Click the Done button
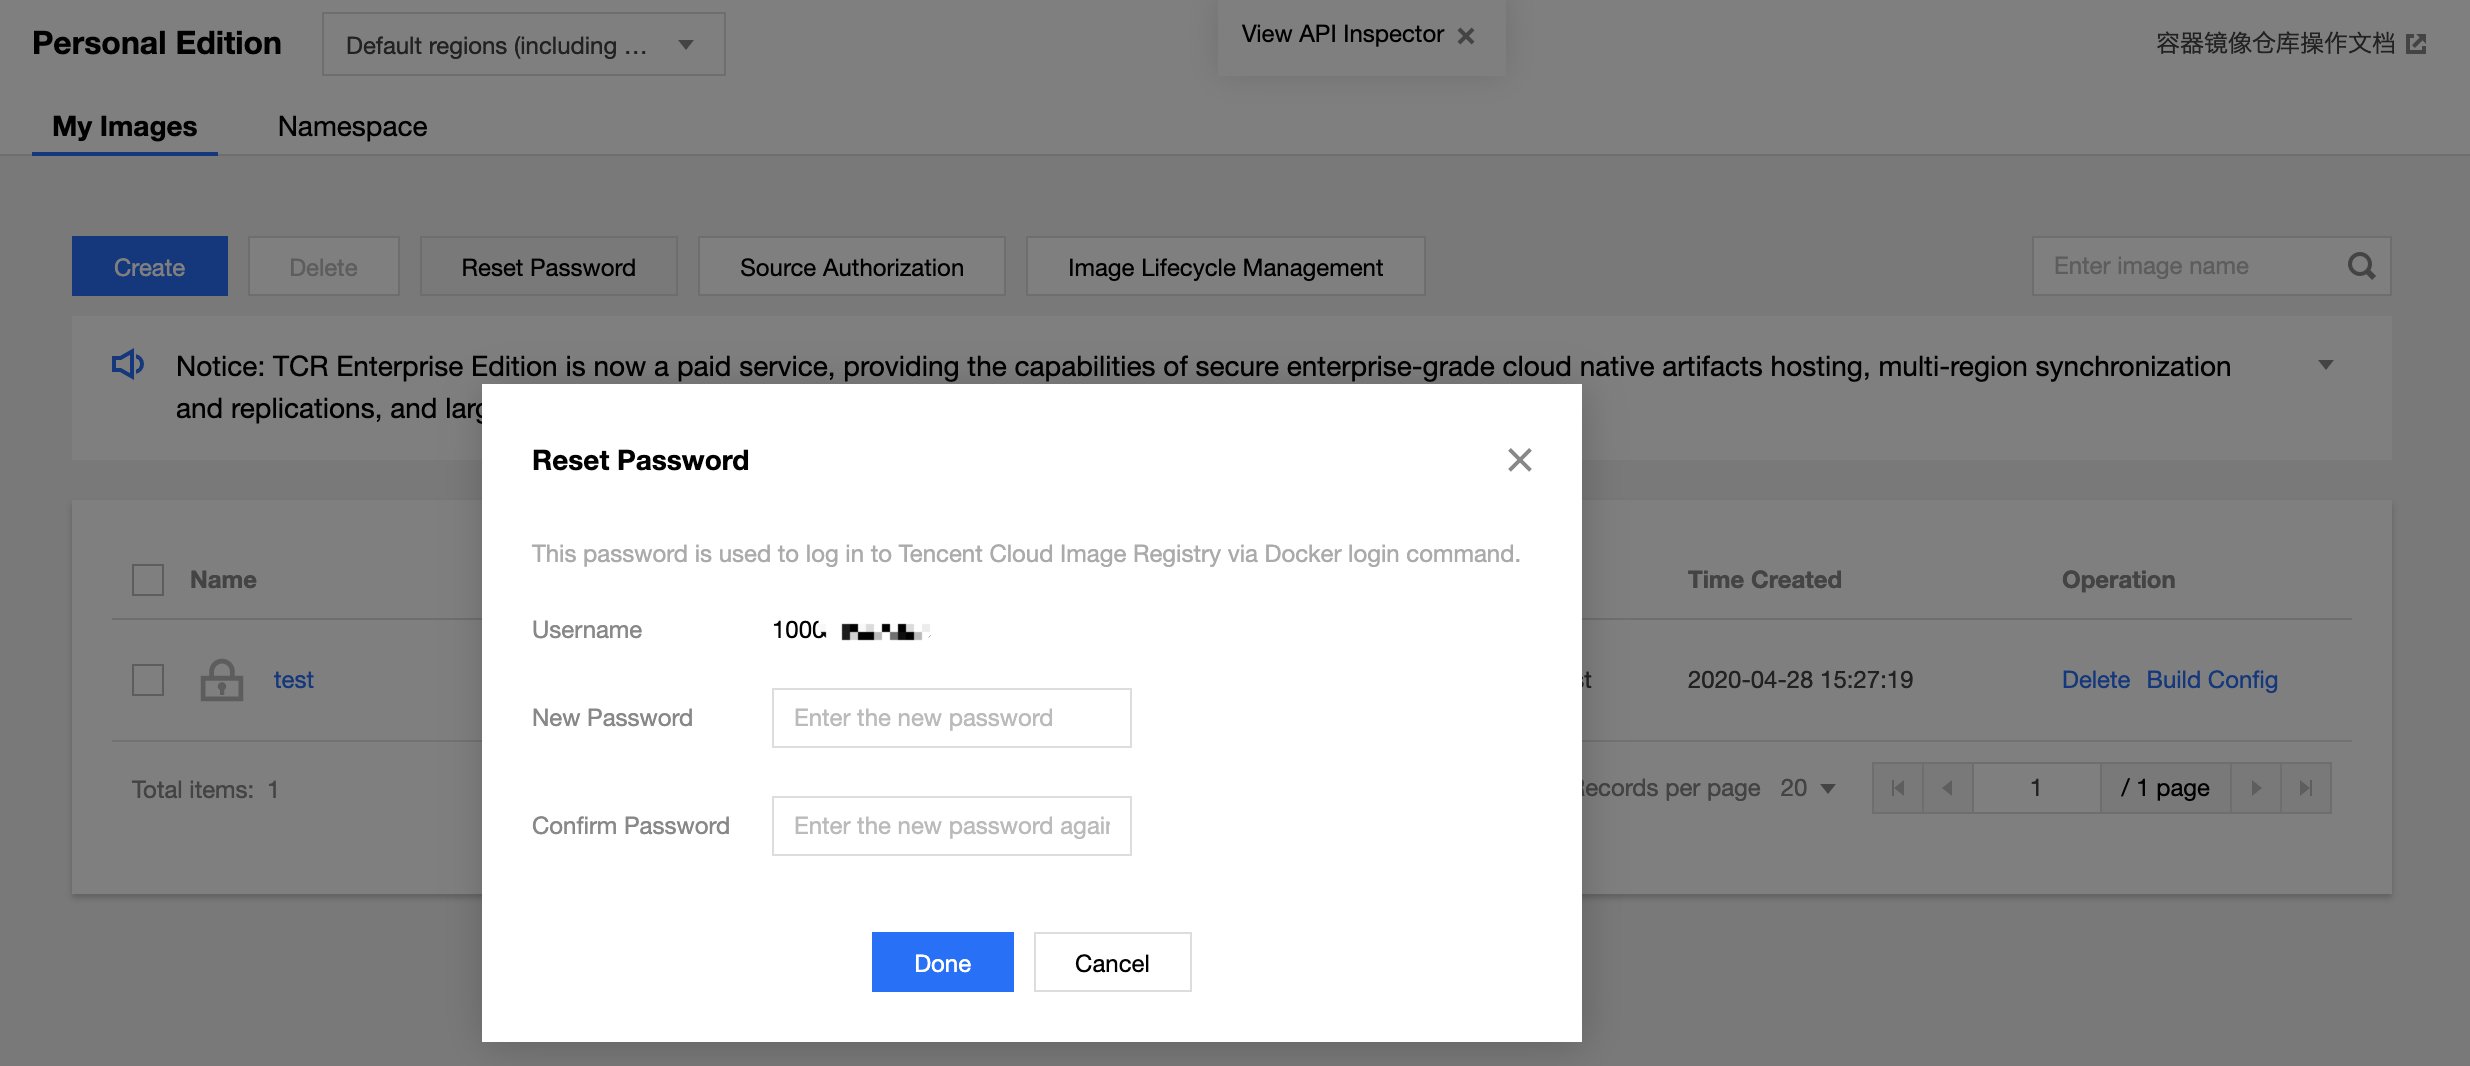Viewport: 2470px width, 1066px height. (x=942, y=963)
